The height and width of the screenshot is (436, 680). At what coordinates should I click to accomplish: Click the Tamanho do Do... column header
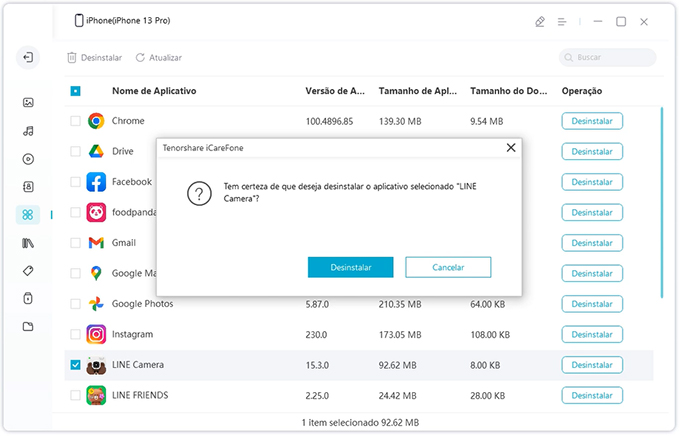509,91
